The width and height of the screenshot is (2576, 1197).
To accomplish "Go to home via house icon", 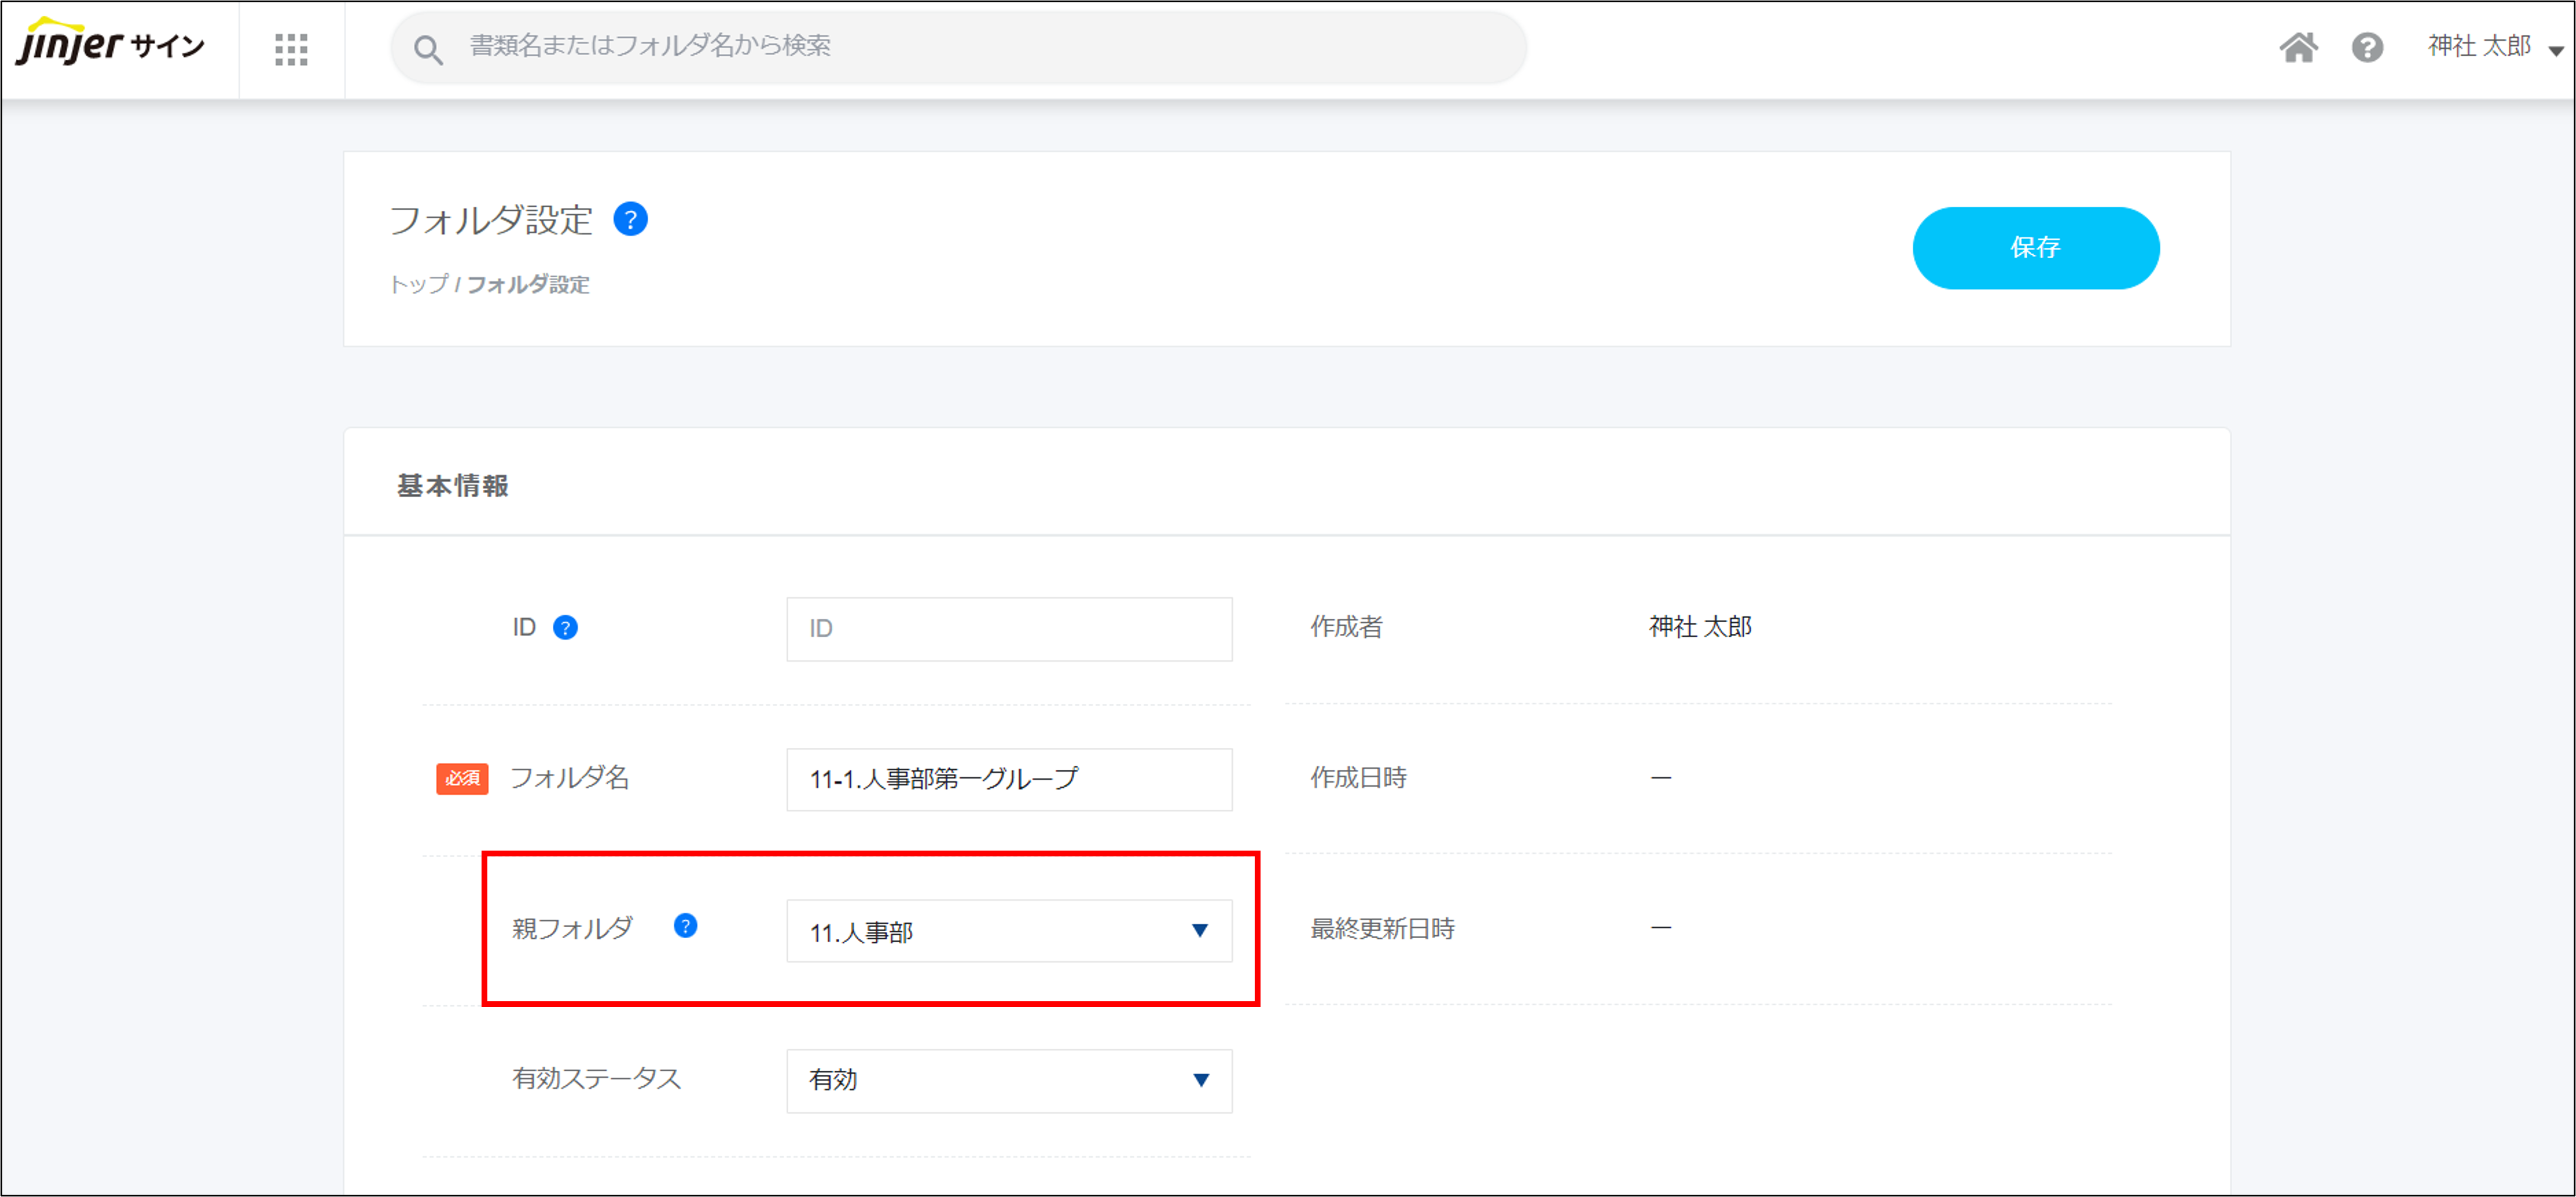I will [2298, 47].
